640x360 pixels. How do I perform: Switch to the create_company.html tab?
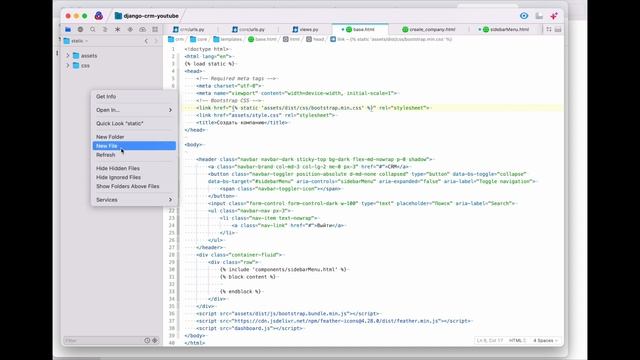coord(429,29)
